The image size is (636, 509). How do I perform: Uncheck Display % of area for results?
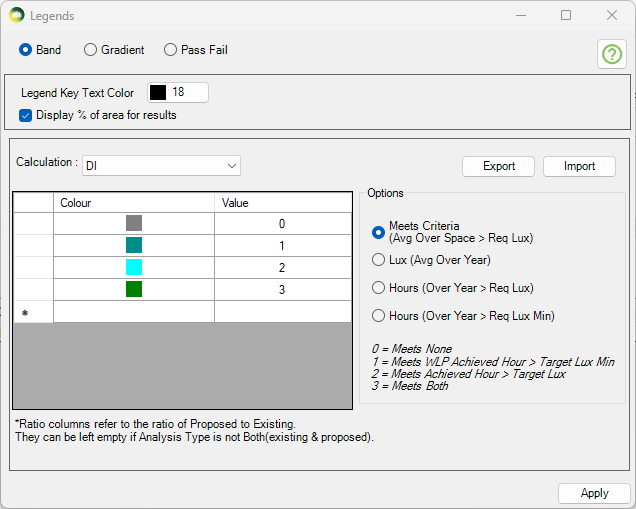point(26,115)
